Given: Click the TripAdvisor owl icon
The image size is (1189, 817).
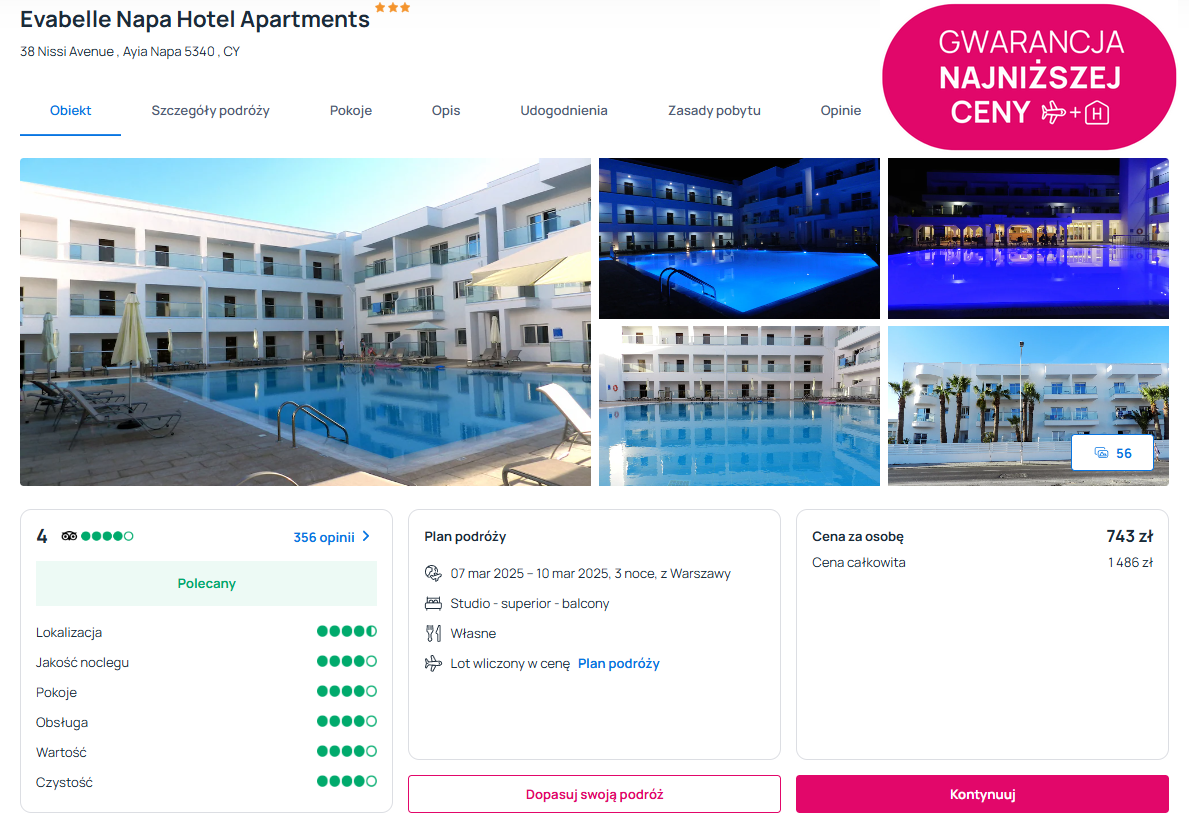Looking at the screenshot, I should [x=69, y=536].
